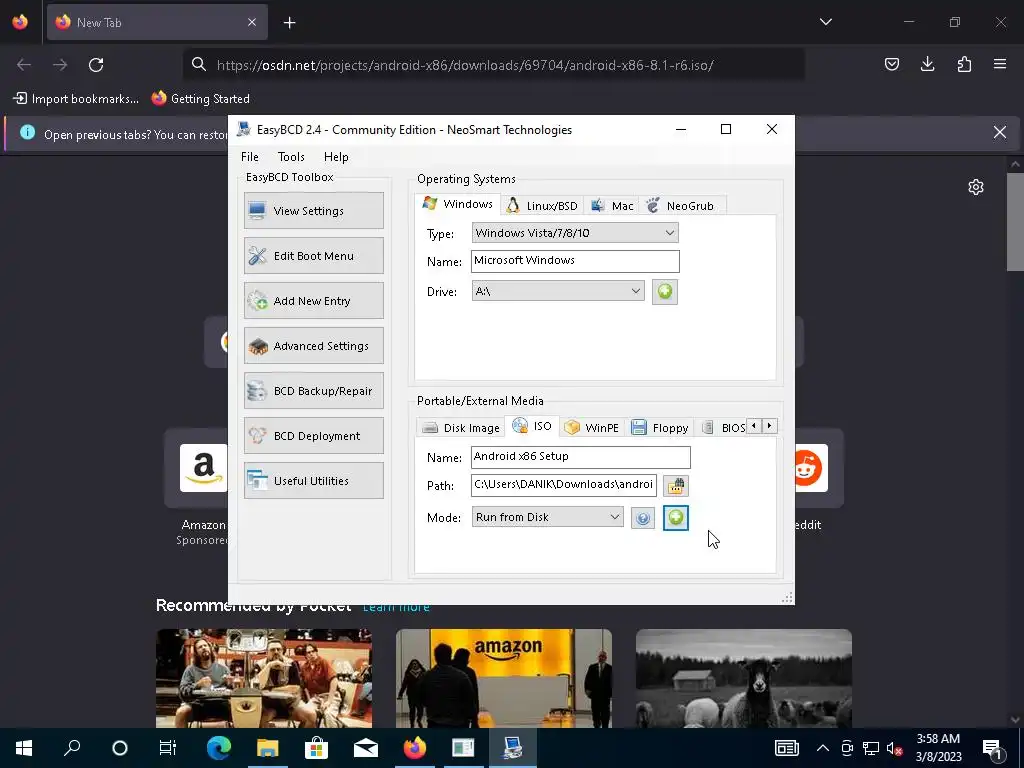This screenshot has height=768, width=1024.
Task: Open BCD Deployment section
Action: coord(313,436)
